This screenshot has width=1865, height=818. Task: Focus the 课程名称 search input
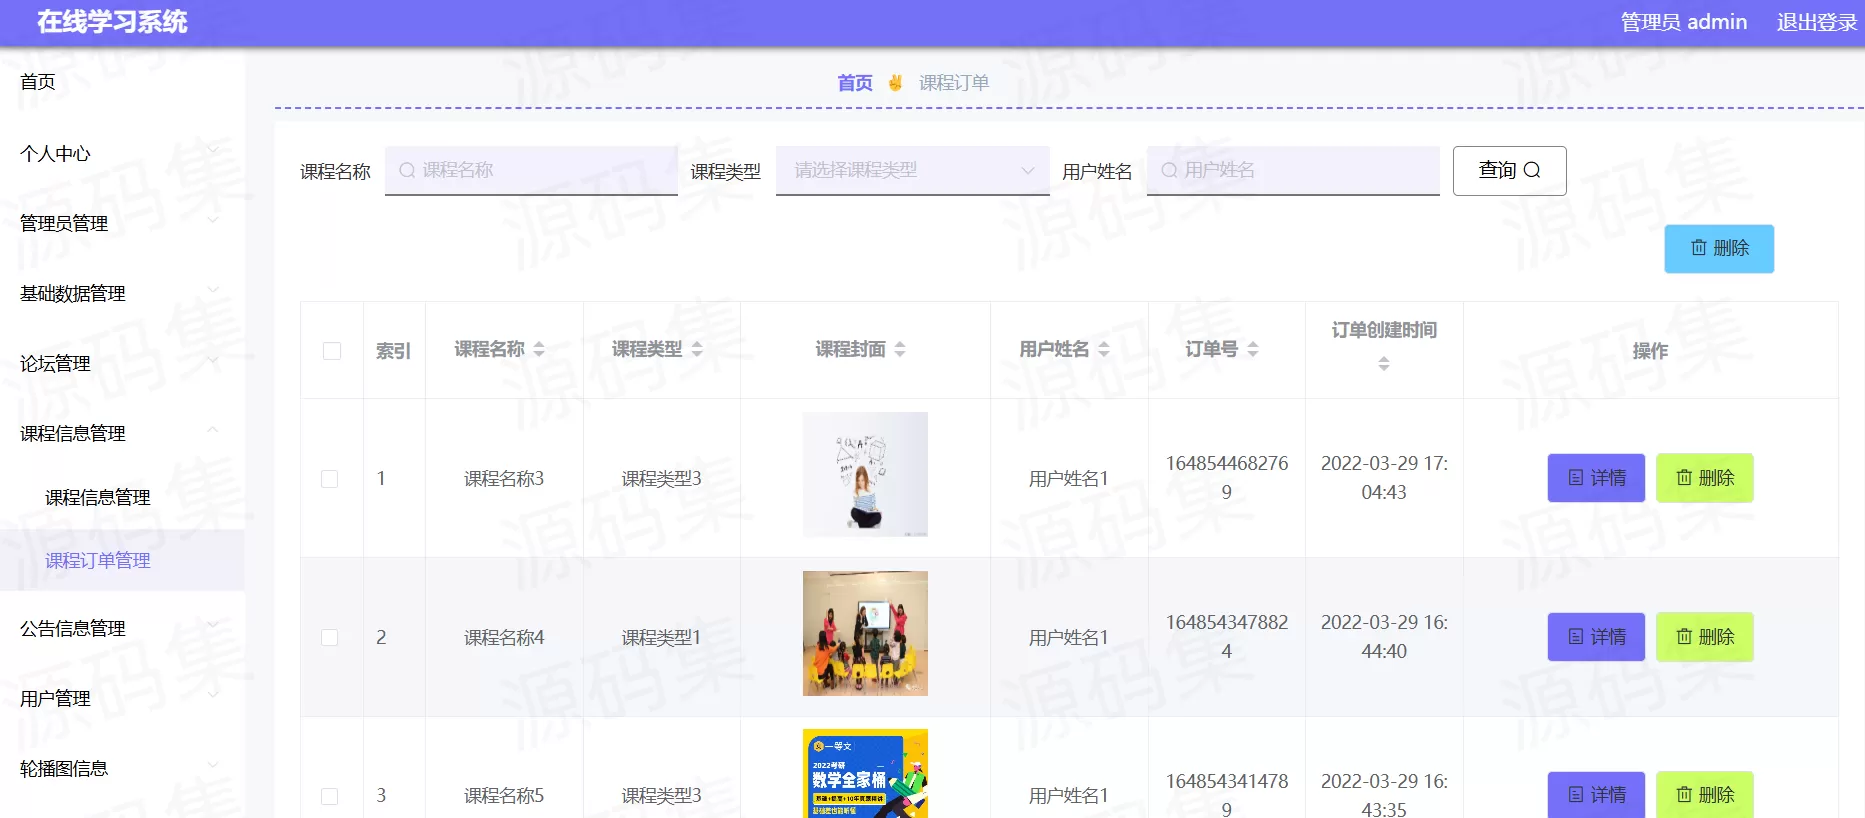531,170
